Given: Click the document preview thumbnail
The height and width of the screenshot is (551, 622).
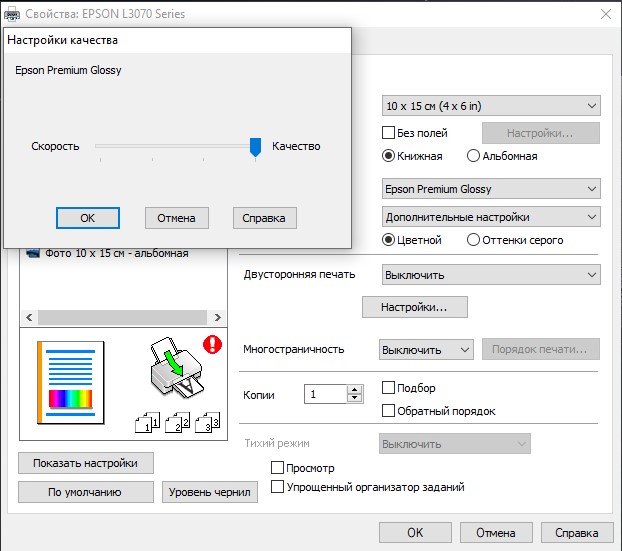Looking at the screenshot, I should (x=71, y=383).
